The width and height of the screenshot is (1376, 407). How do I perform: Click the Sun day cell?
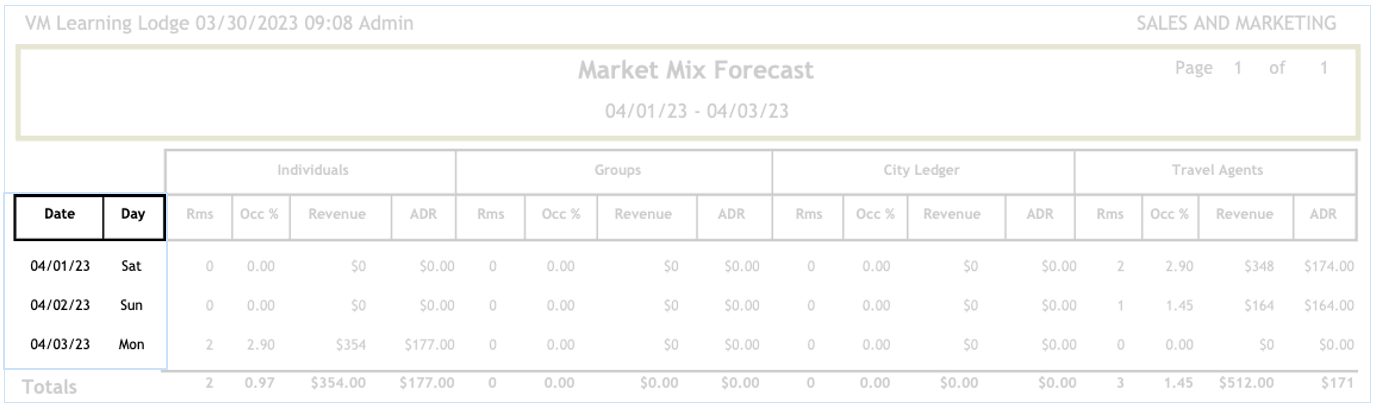click(132, 306)
